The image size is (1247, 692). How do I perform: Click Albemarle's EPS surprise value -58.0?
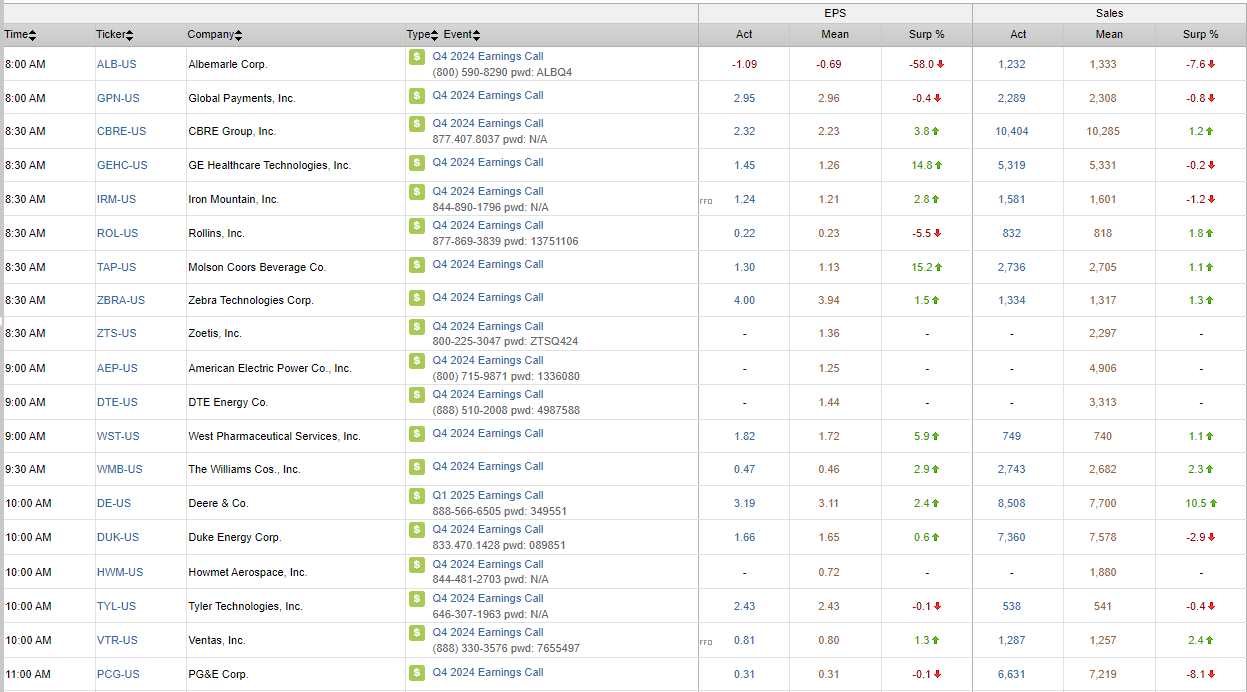point(921,64)
